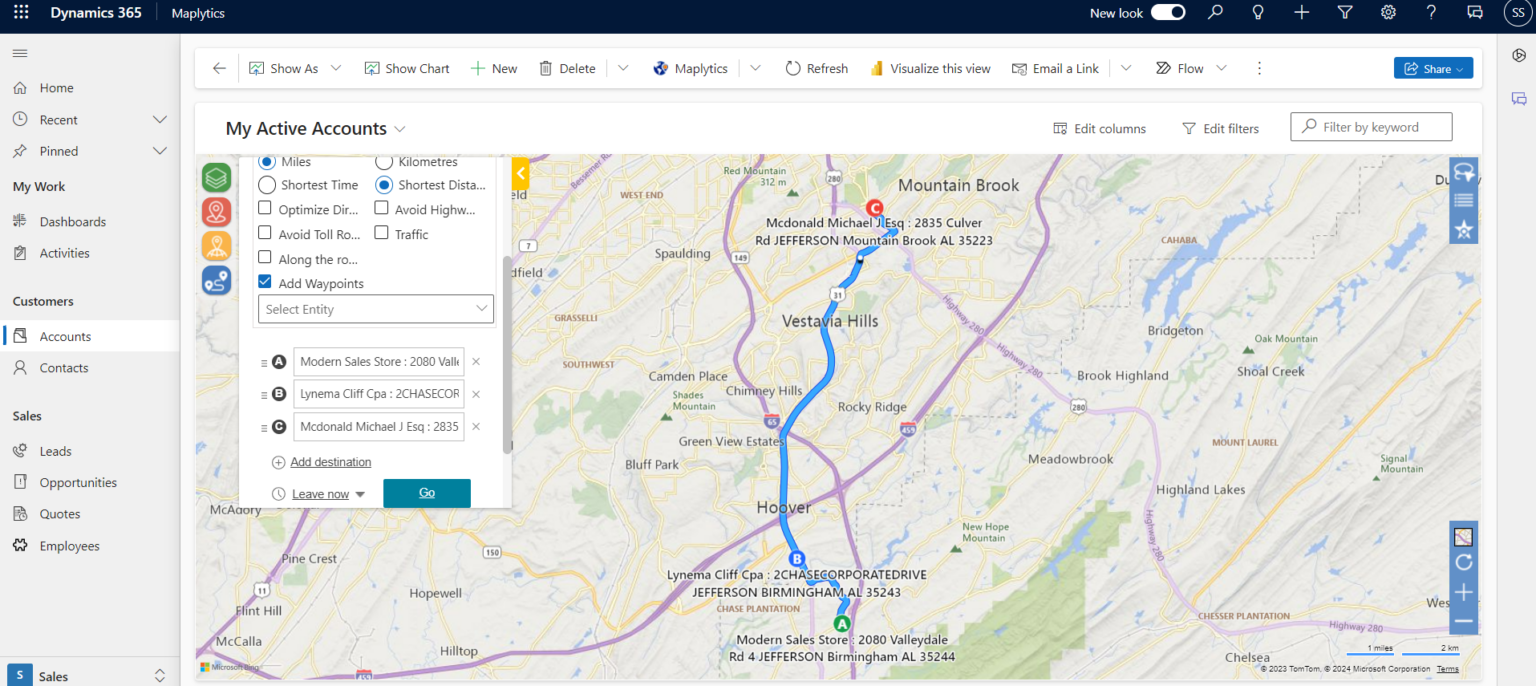Open the map legend list icon
This screenshot has height=686, width=1536.
1463,199
